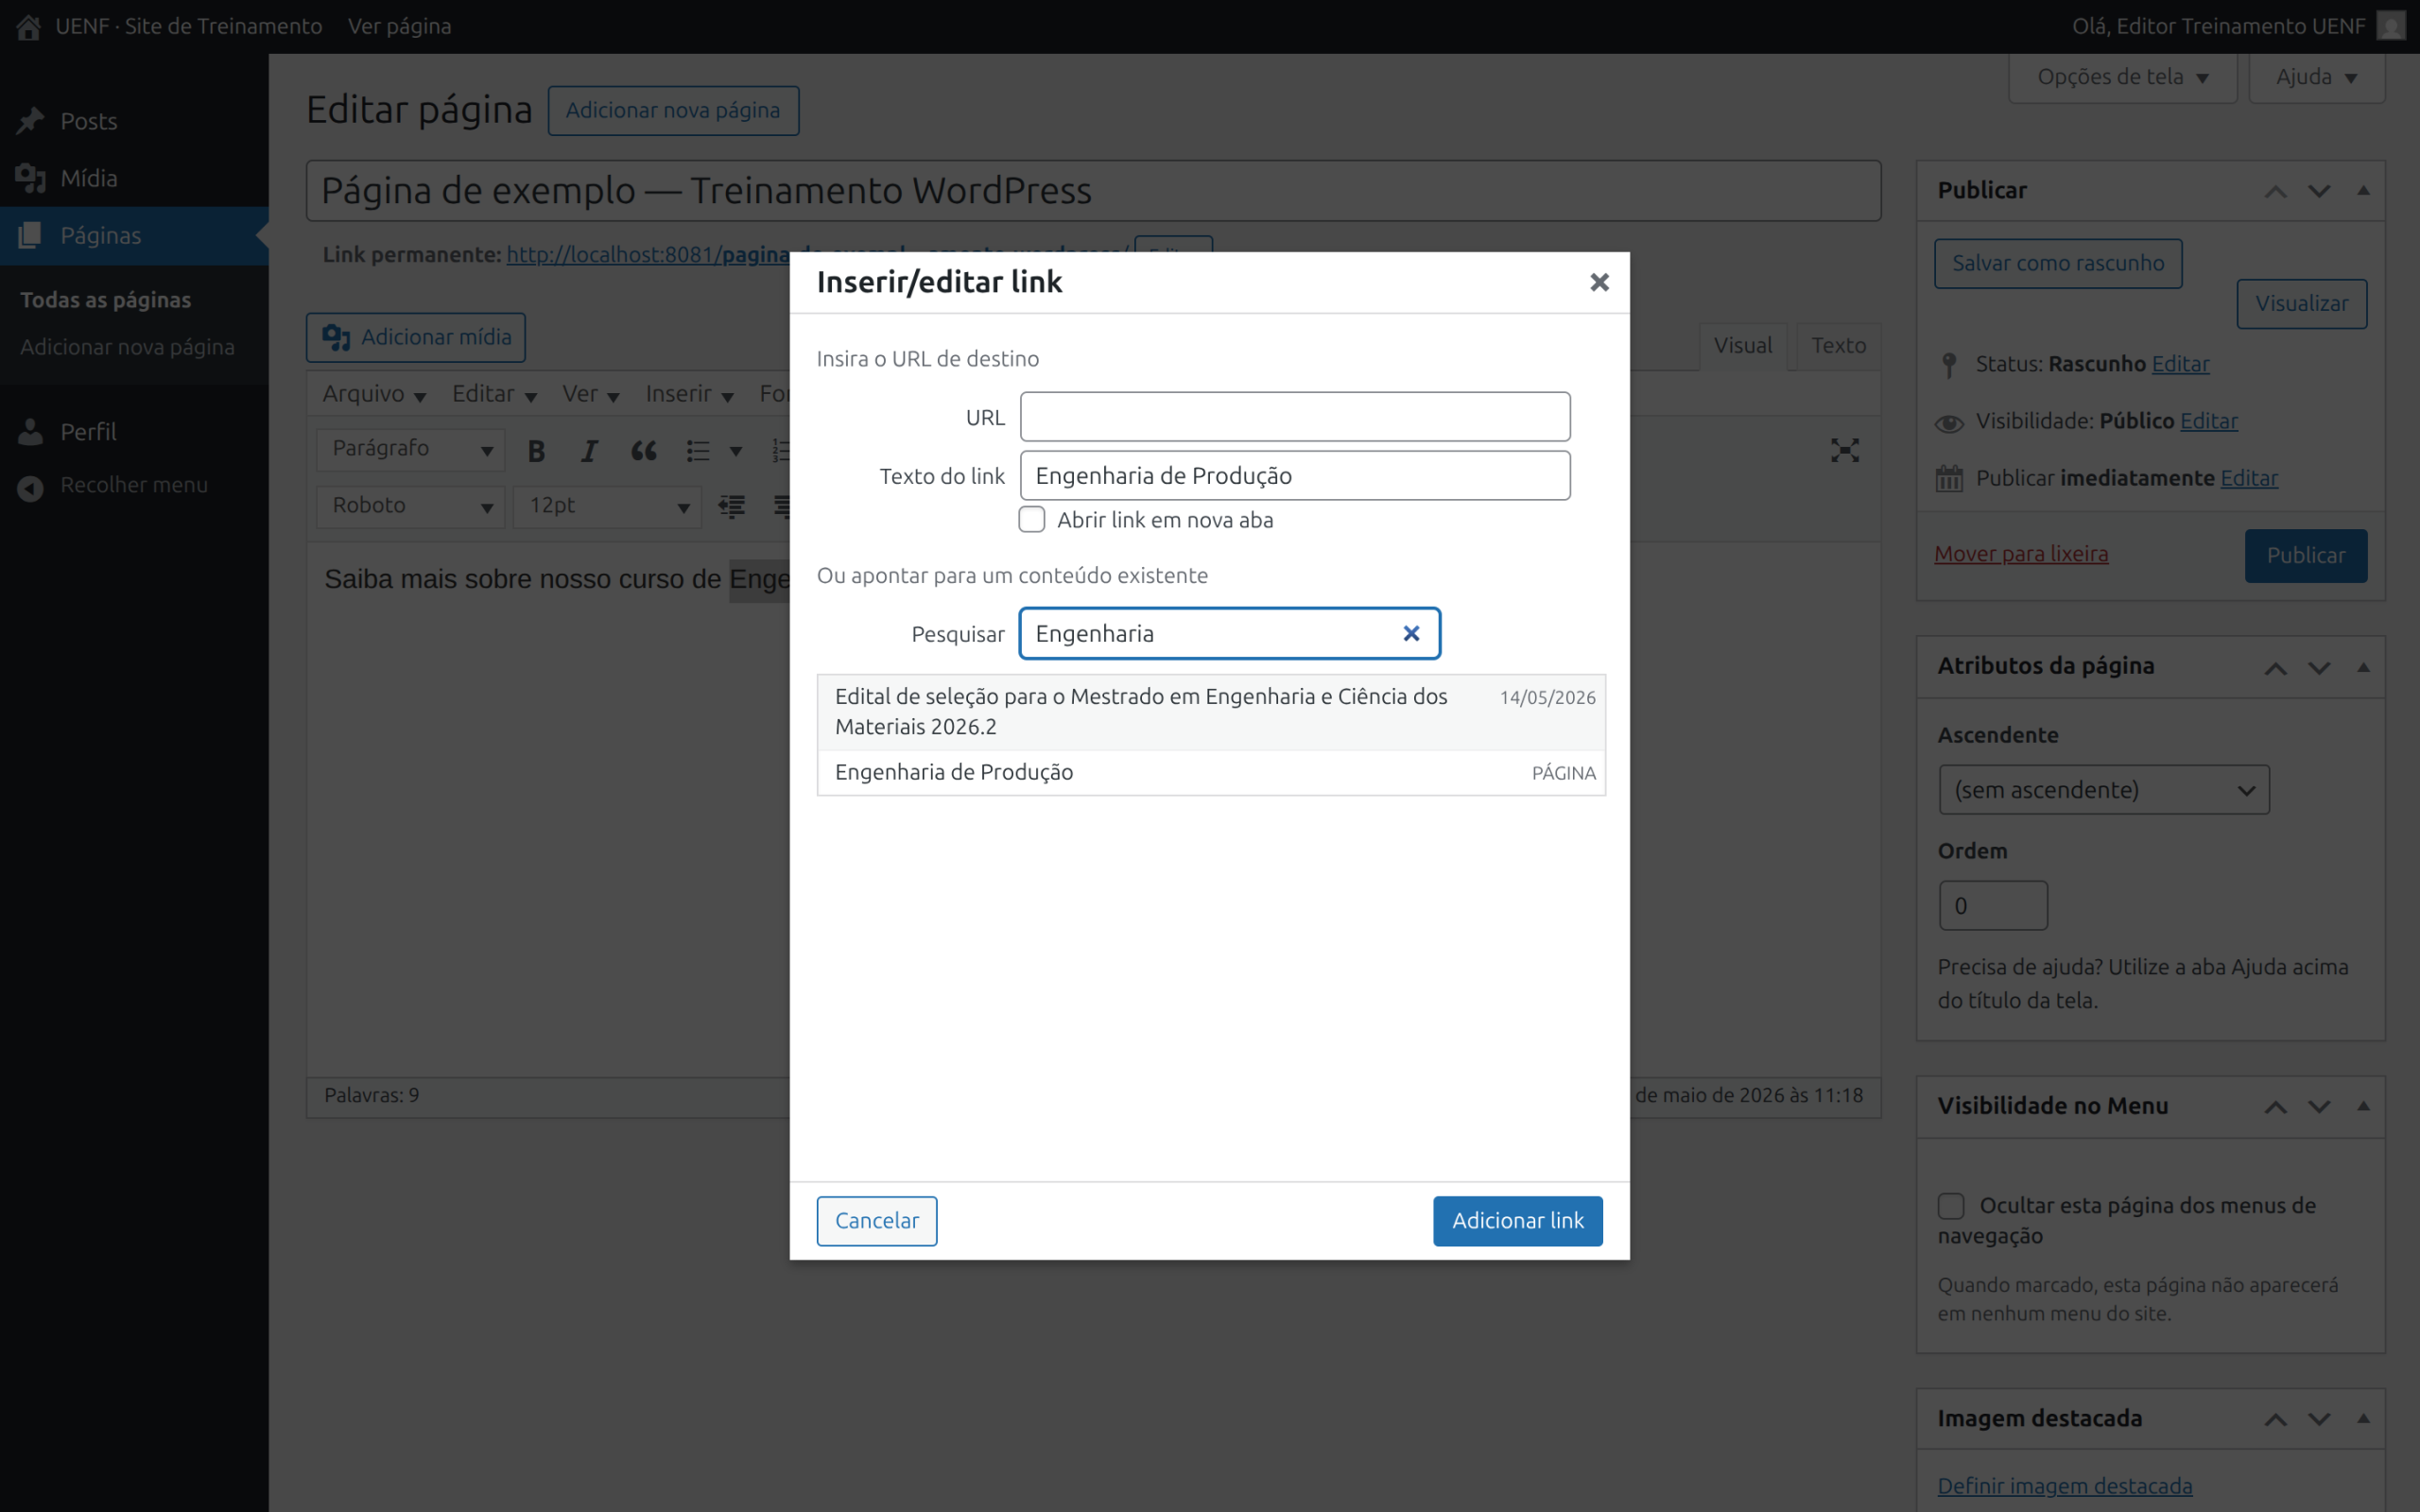This screenshot has height=1512, width=2420.
Task: Click the Texto do link field
Action: click(x=1295, y=476)
